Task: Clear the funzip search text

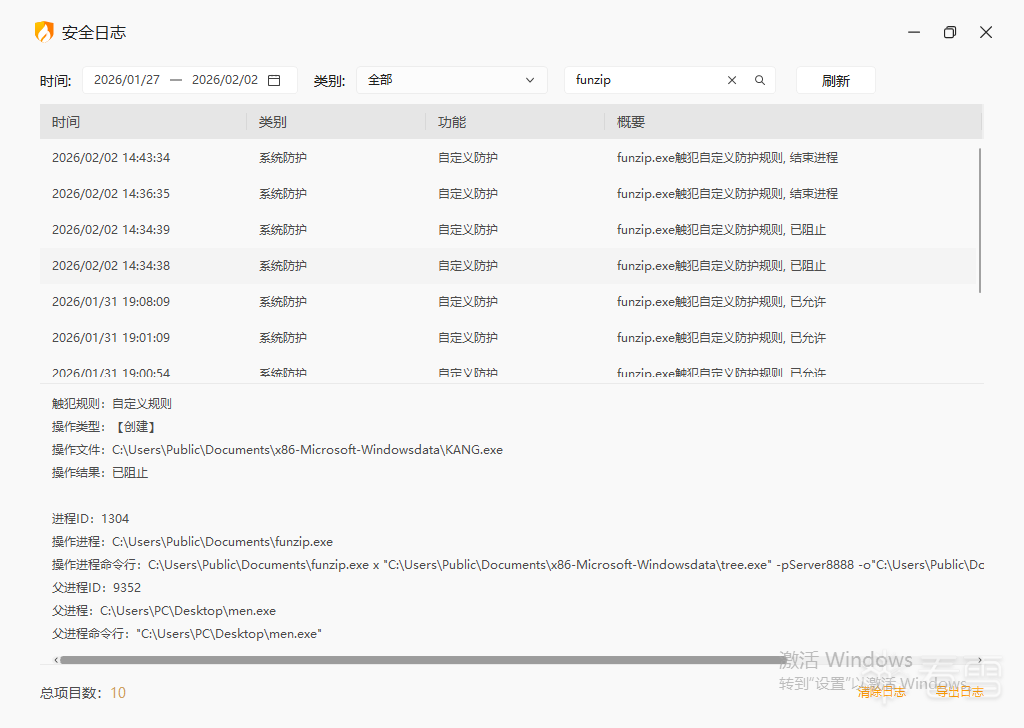Action: (731, 80)
